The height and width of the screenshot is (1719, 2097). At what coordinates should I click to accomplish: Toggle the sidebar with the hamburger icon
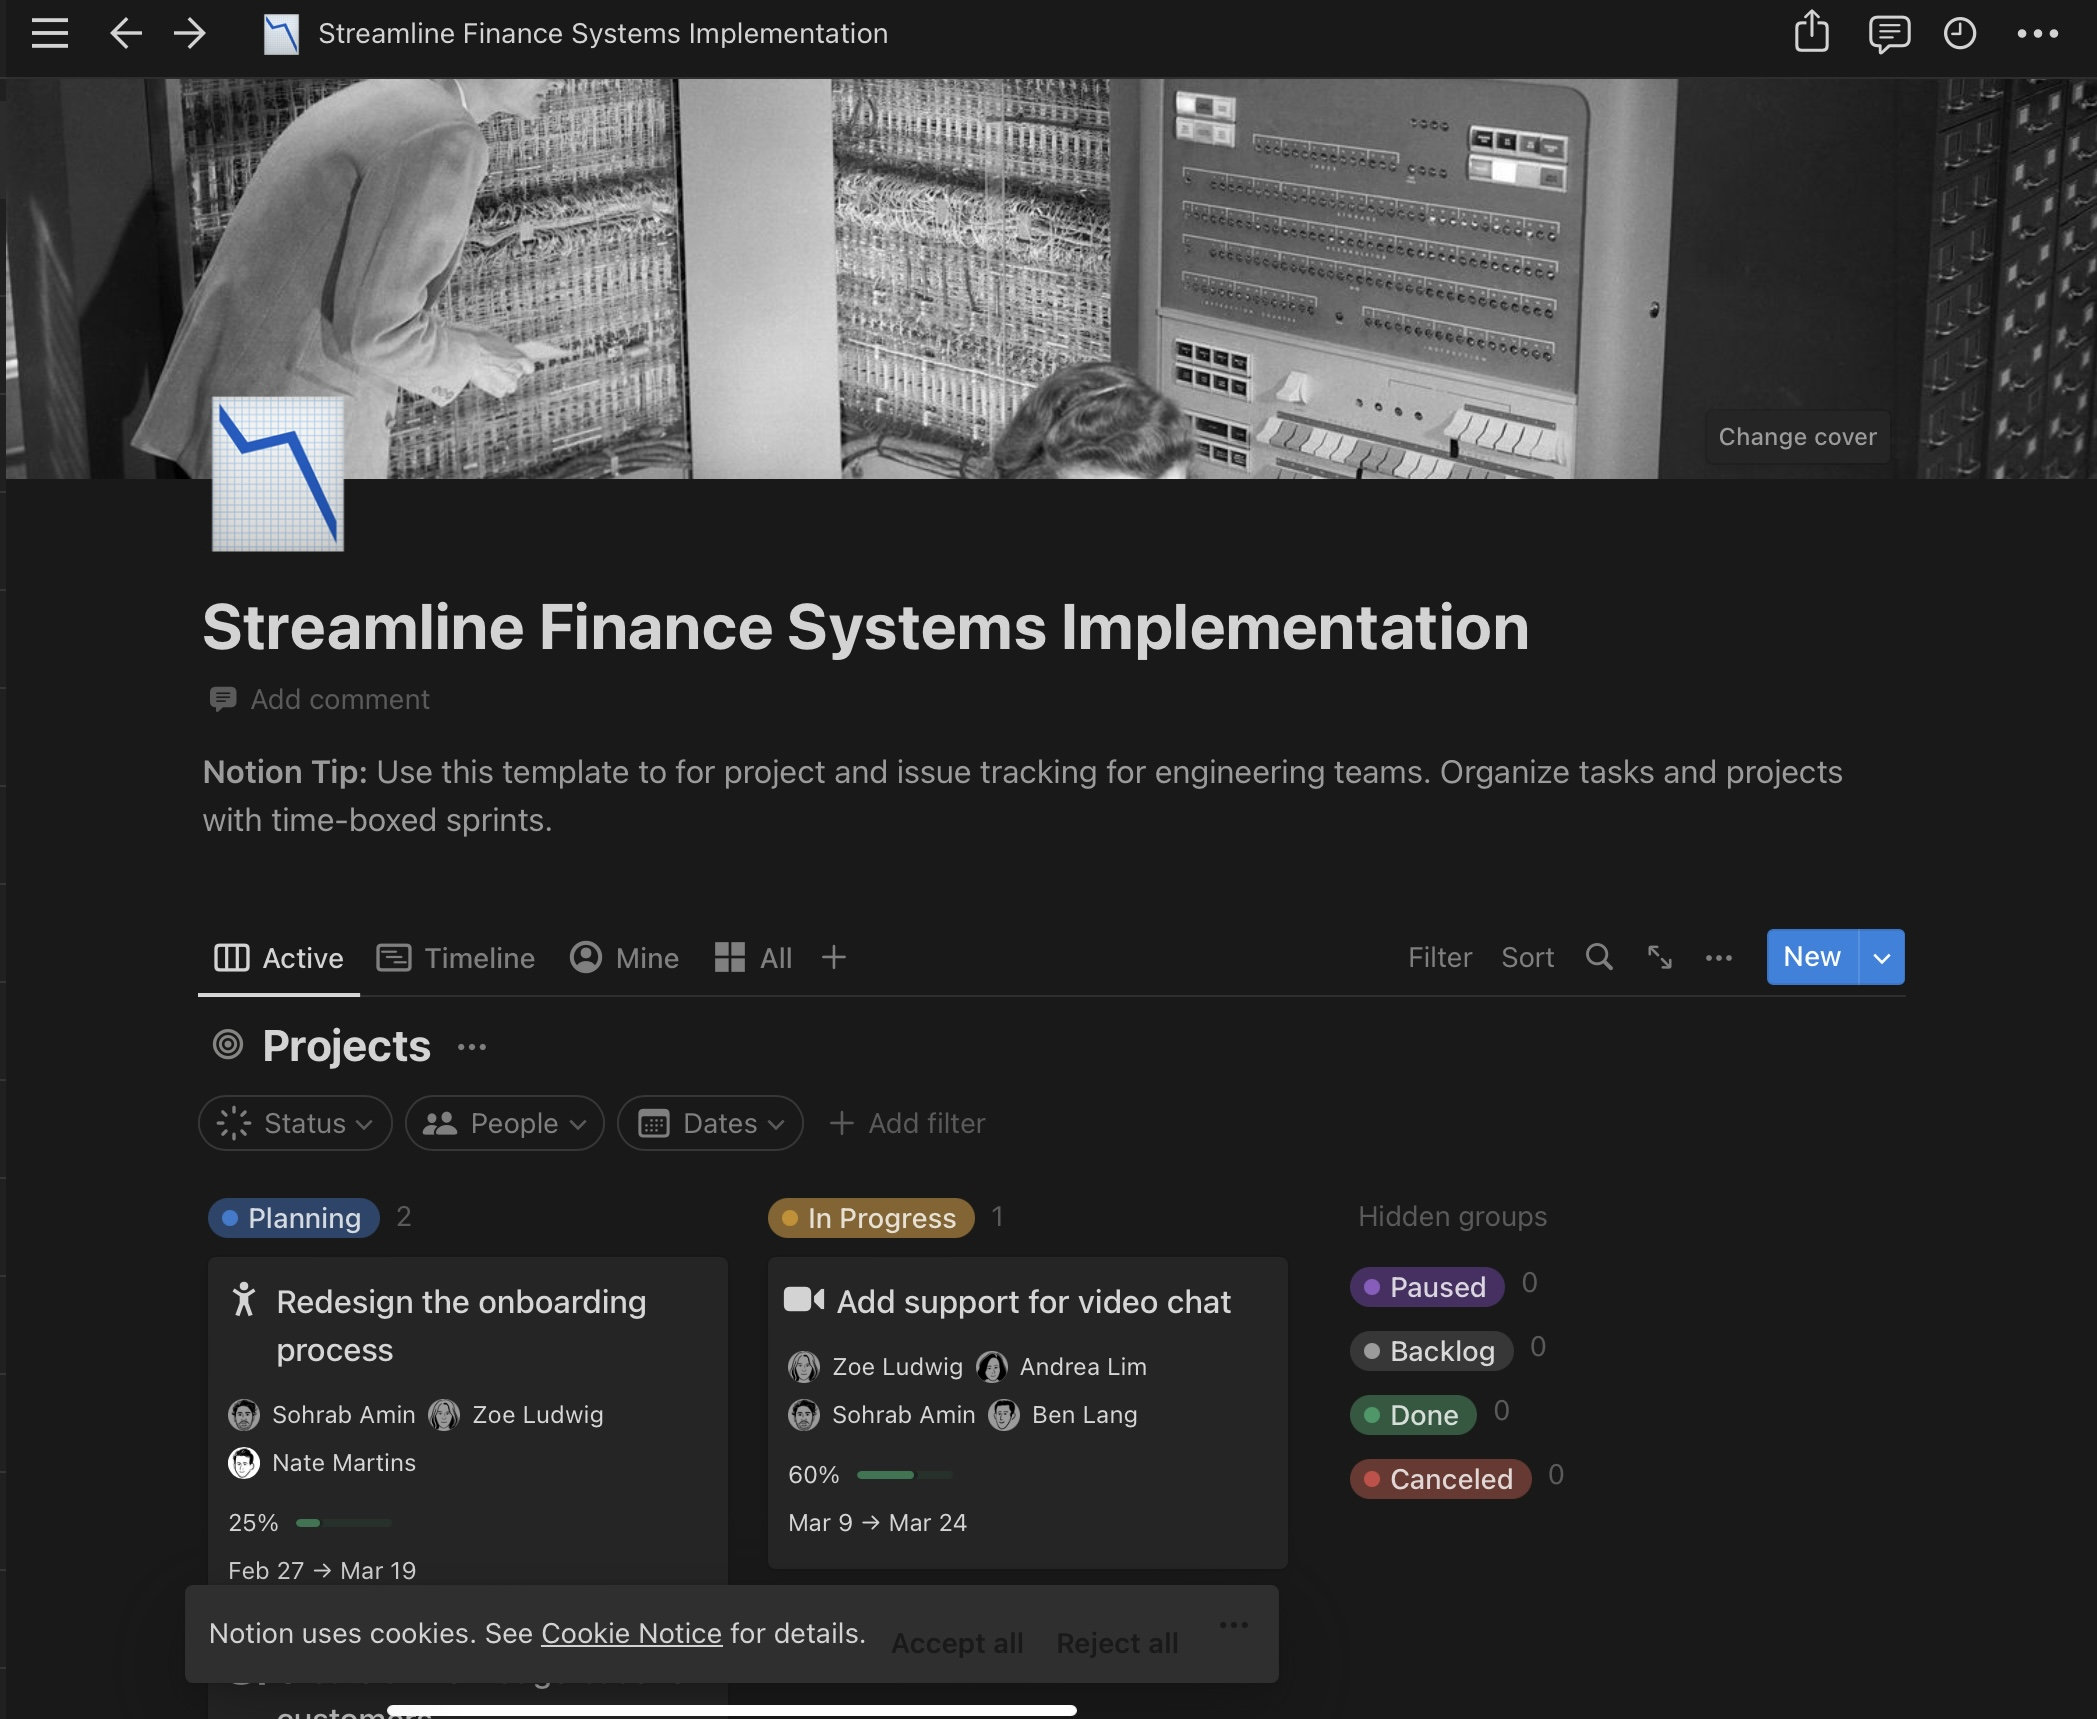pyautogui.click(x=49, y=33)
